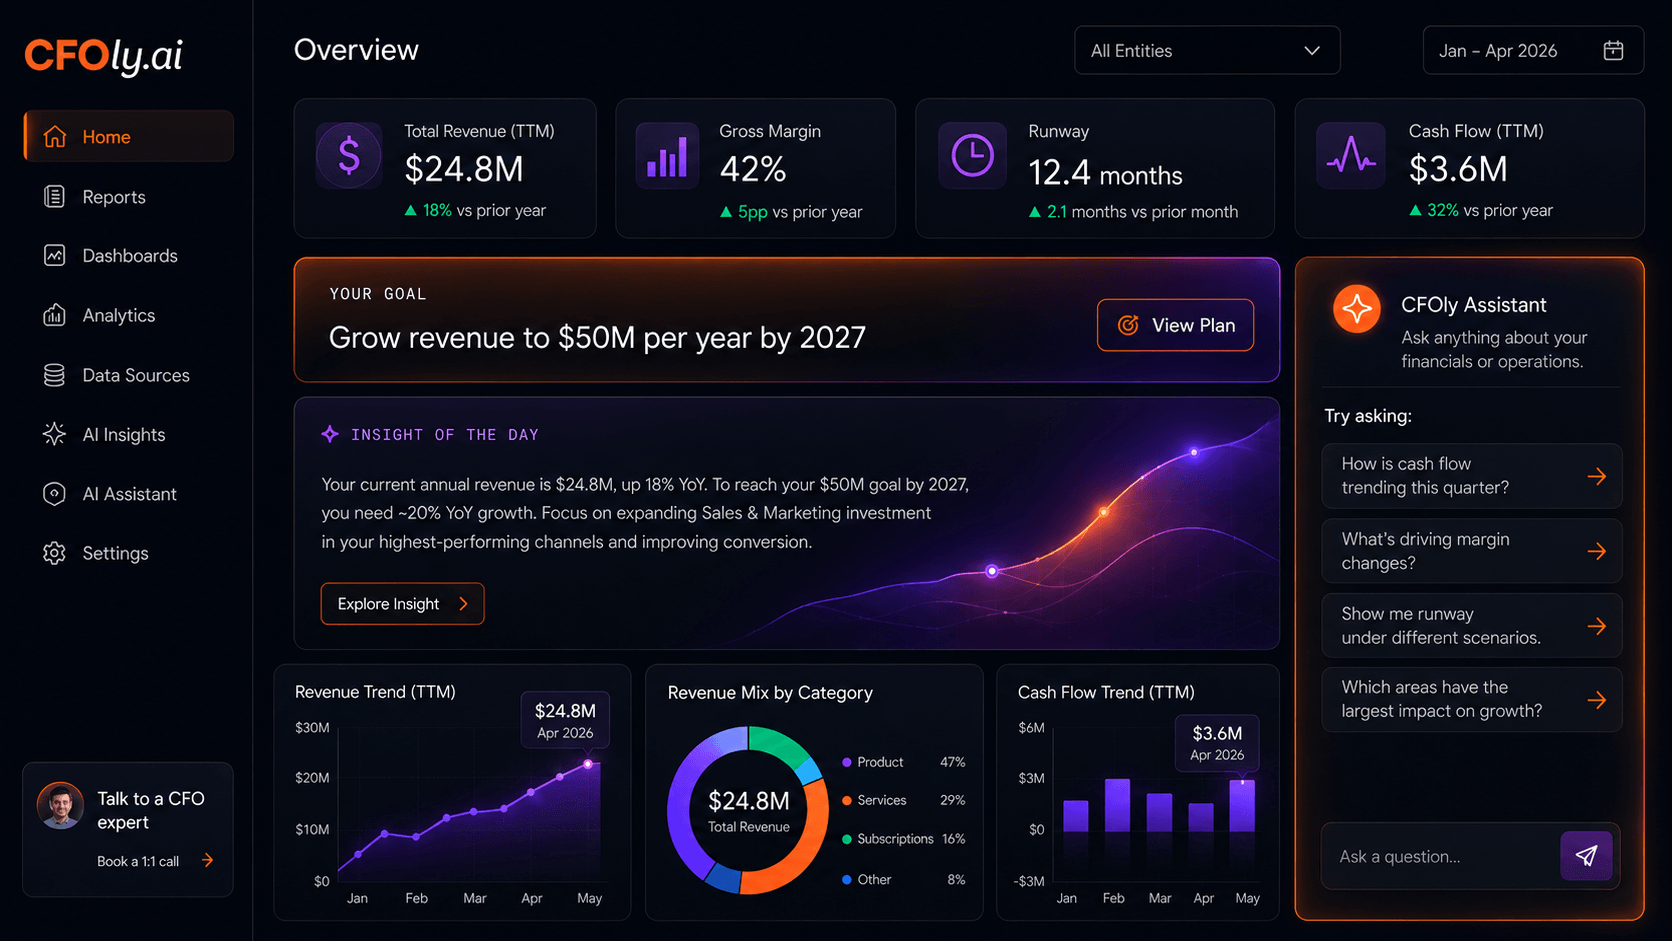The image size is (1672, 941).
Task: Click the Dashboards chart icon in sidebar
Action: pyautogui.click(x=55, y=256)
